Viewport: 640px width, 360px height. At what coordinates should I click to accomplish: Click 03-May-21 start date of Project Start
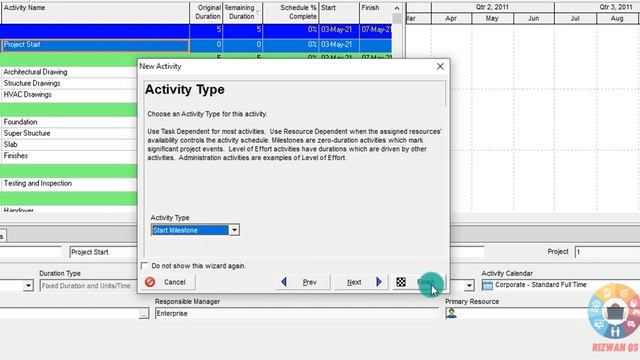coord(336,45)
